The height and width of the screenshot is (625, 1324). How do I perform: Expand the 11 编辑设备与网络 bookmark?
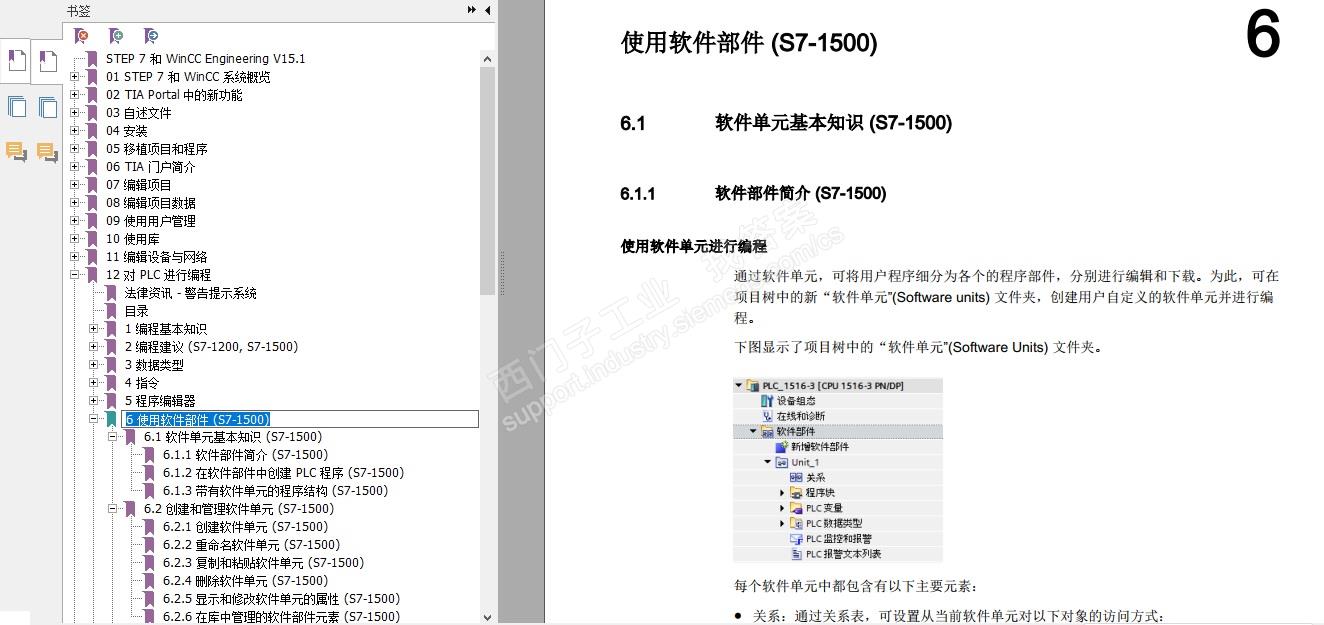(74, 257)
